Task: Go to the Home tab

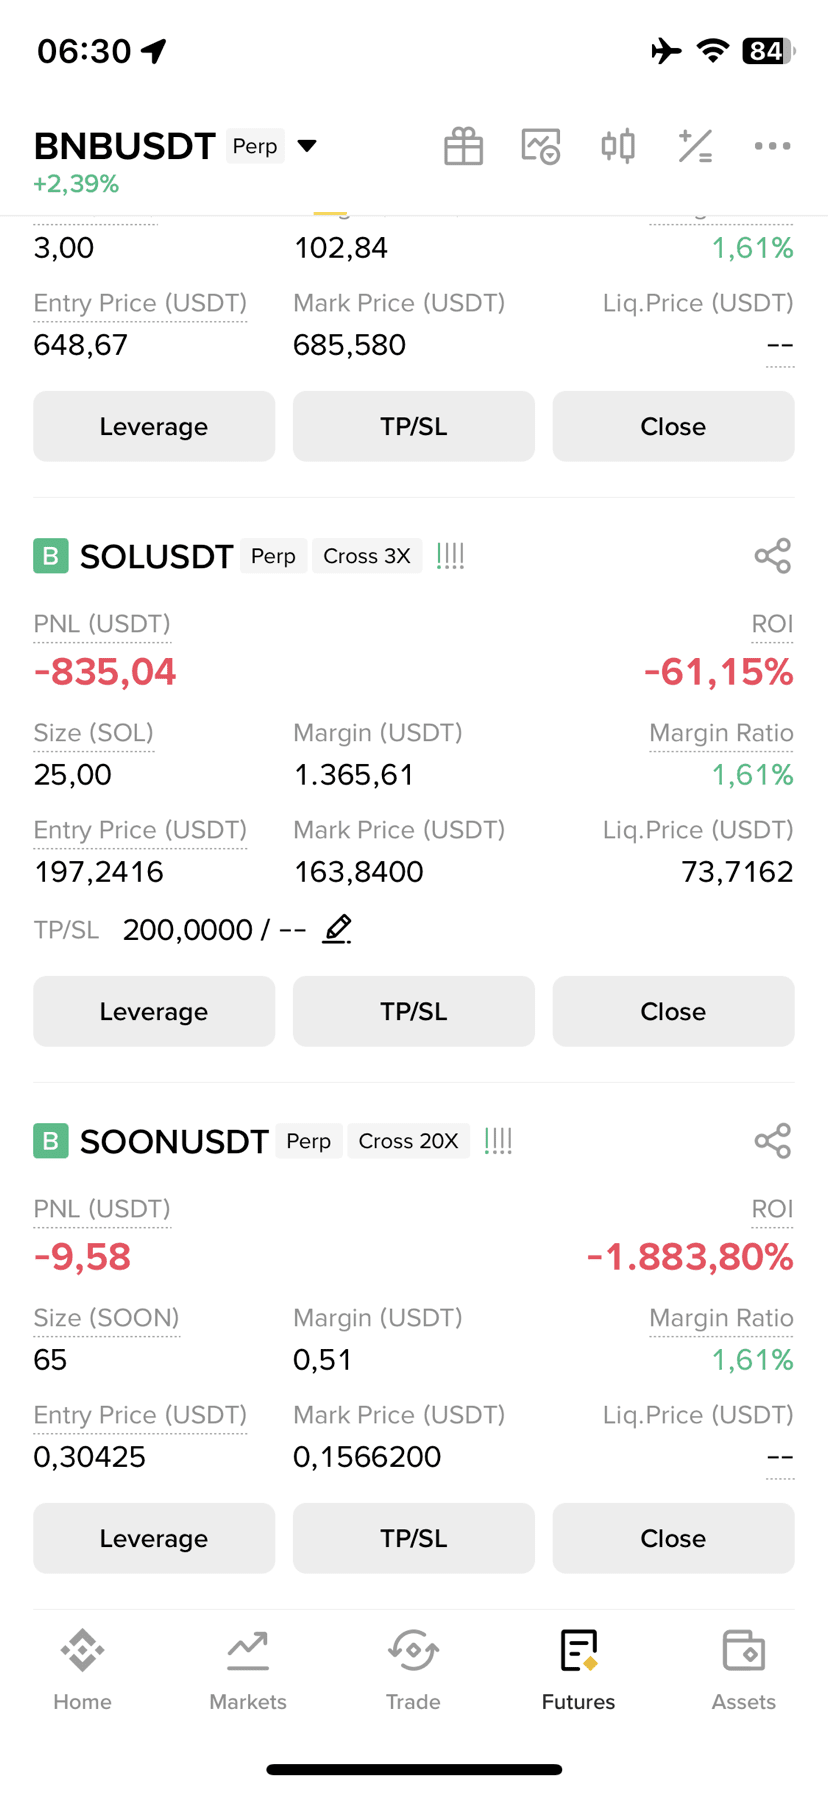Action: pos(82,1671)
